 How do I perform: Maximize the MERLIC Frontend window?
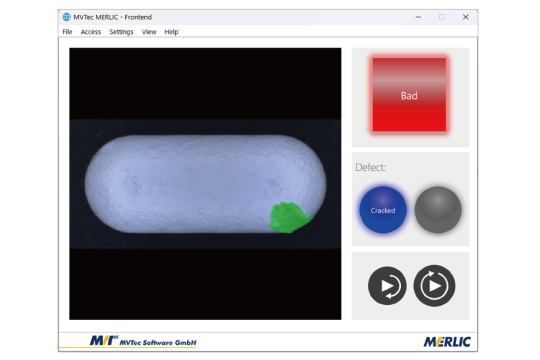(442, 17)
